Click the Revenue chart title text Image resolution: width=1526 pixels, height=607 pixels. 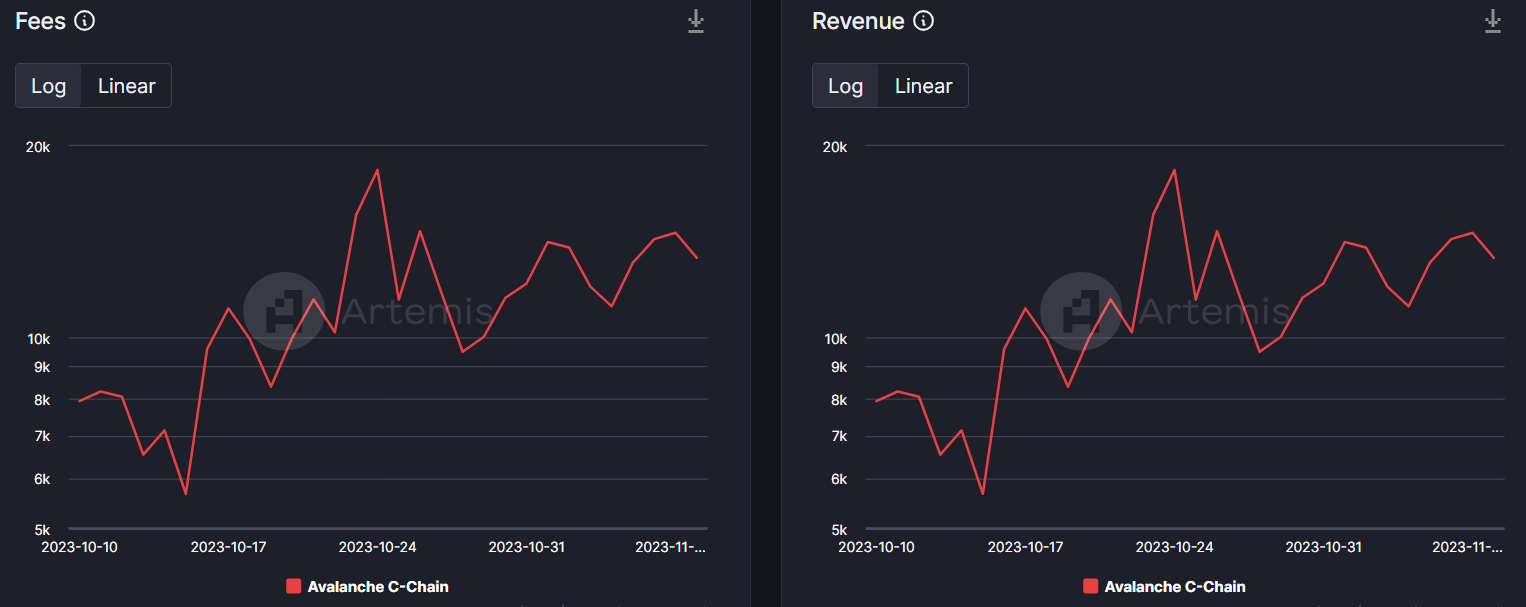[x=858, y=21]
